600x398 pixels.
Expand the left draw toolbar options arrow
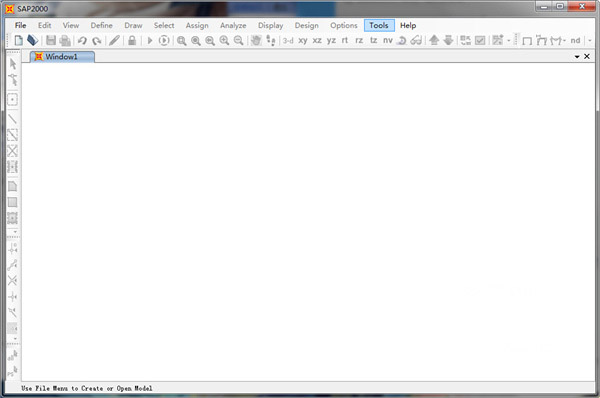pos(15,232)
